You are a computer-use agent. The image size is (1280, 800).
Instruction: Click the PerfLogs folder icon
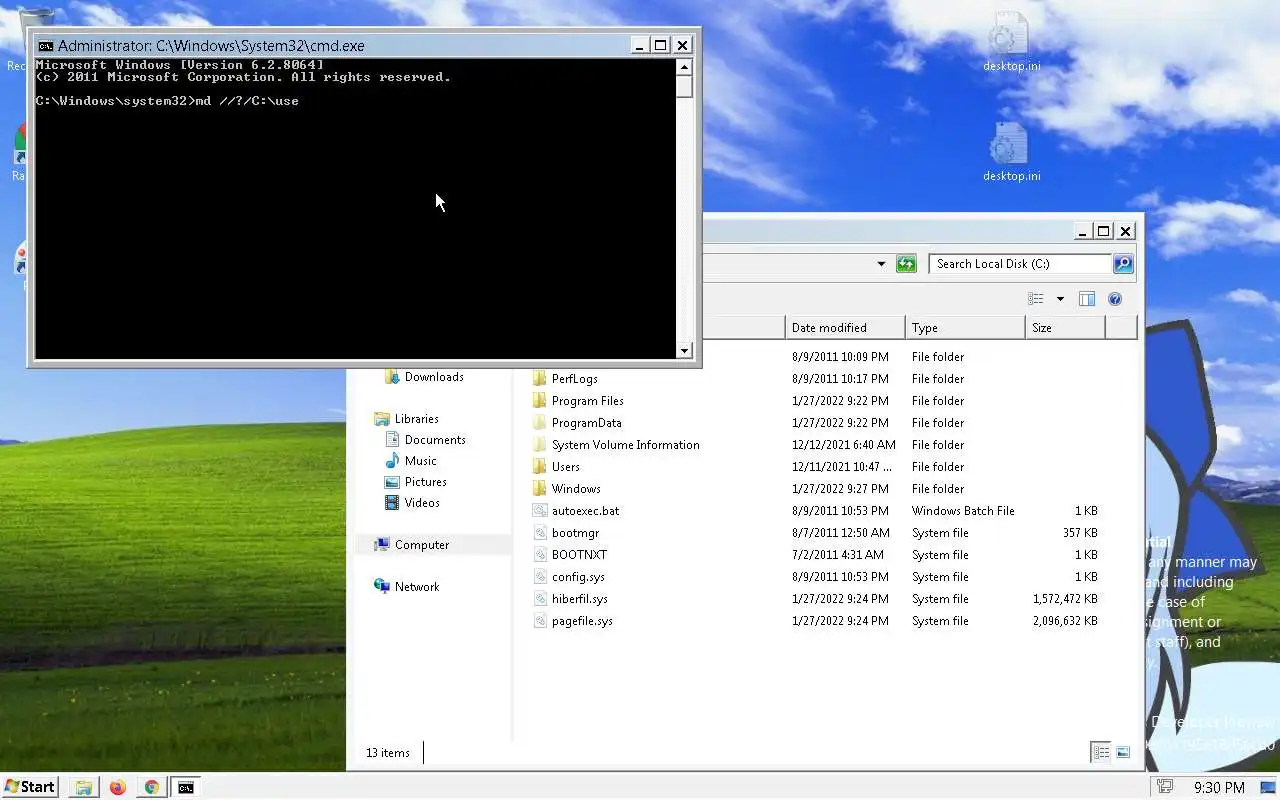[x=540, y=379]
